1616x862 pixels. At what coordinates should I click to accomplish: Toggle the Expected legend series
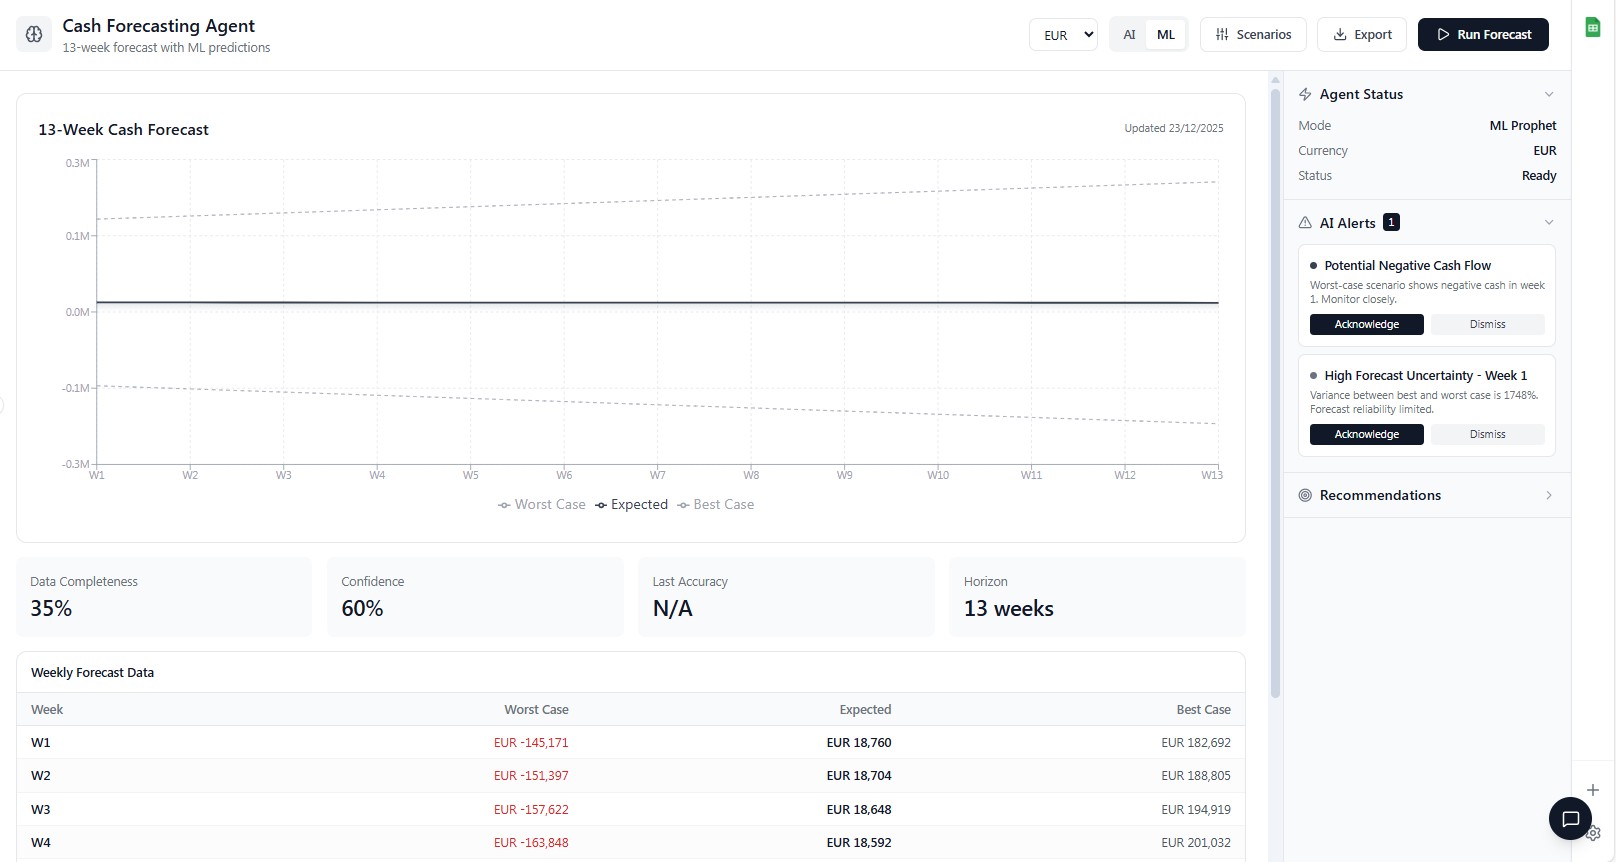click(x=631, y=505)
